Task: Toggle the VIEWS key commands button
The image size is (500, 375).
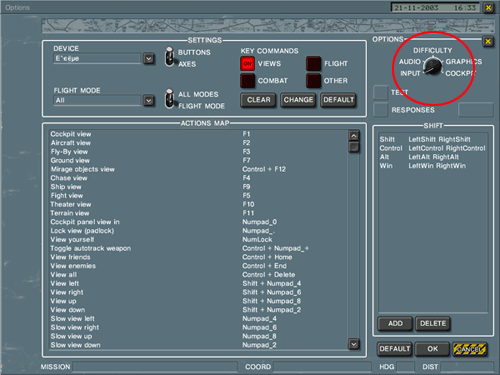Action: (247, 63)
